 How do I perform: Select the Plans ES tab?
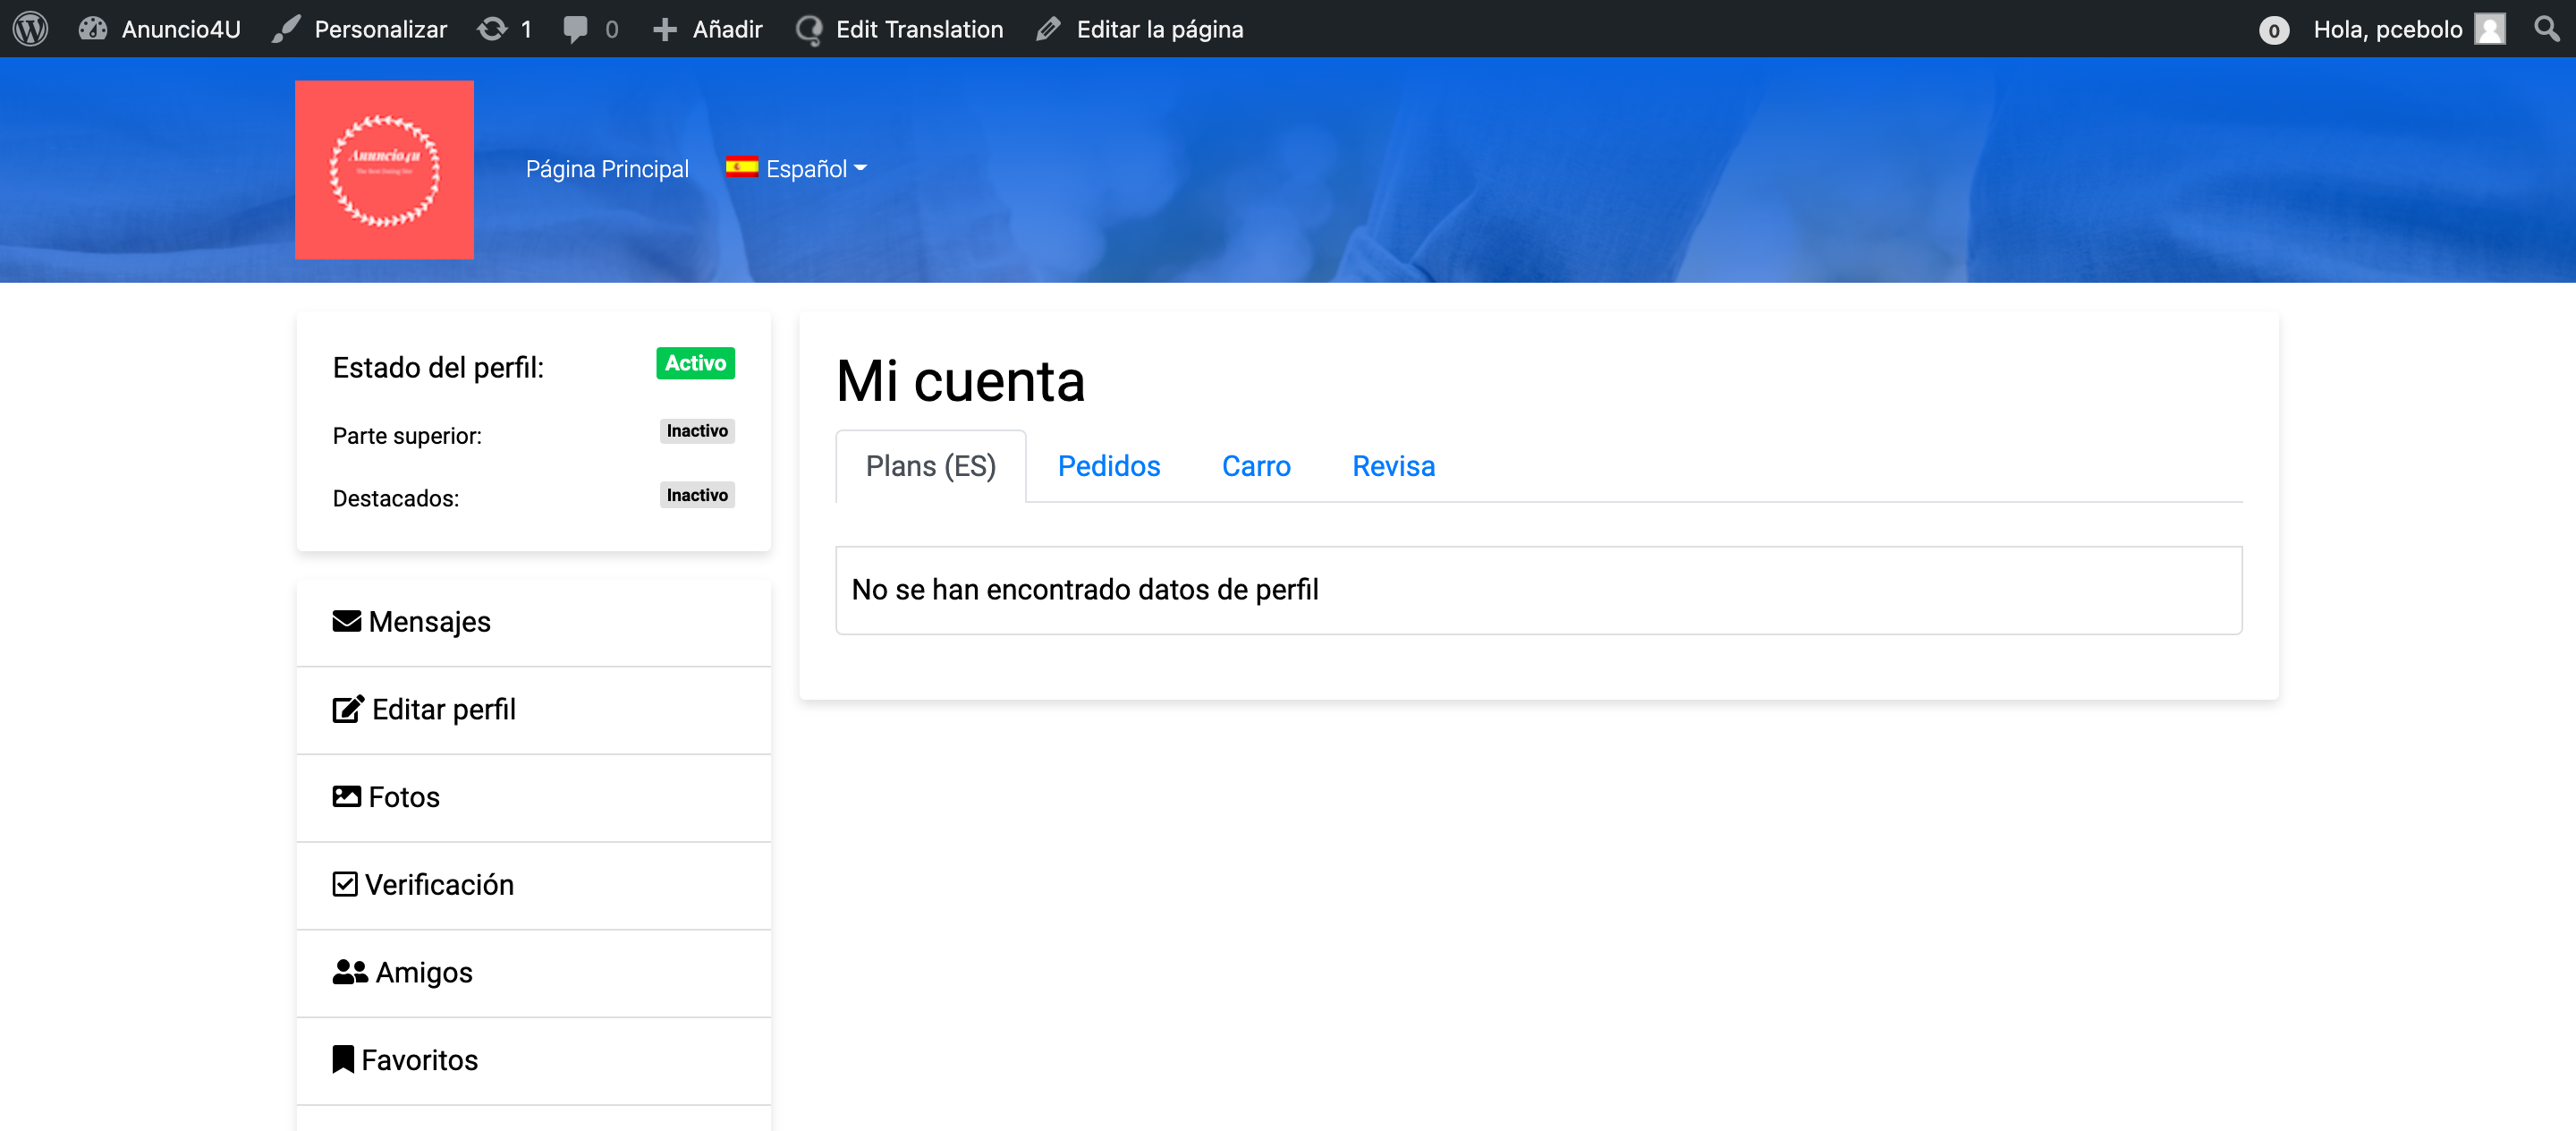click(931, 465)
